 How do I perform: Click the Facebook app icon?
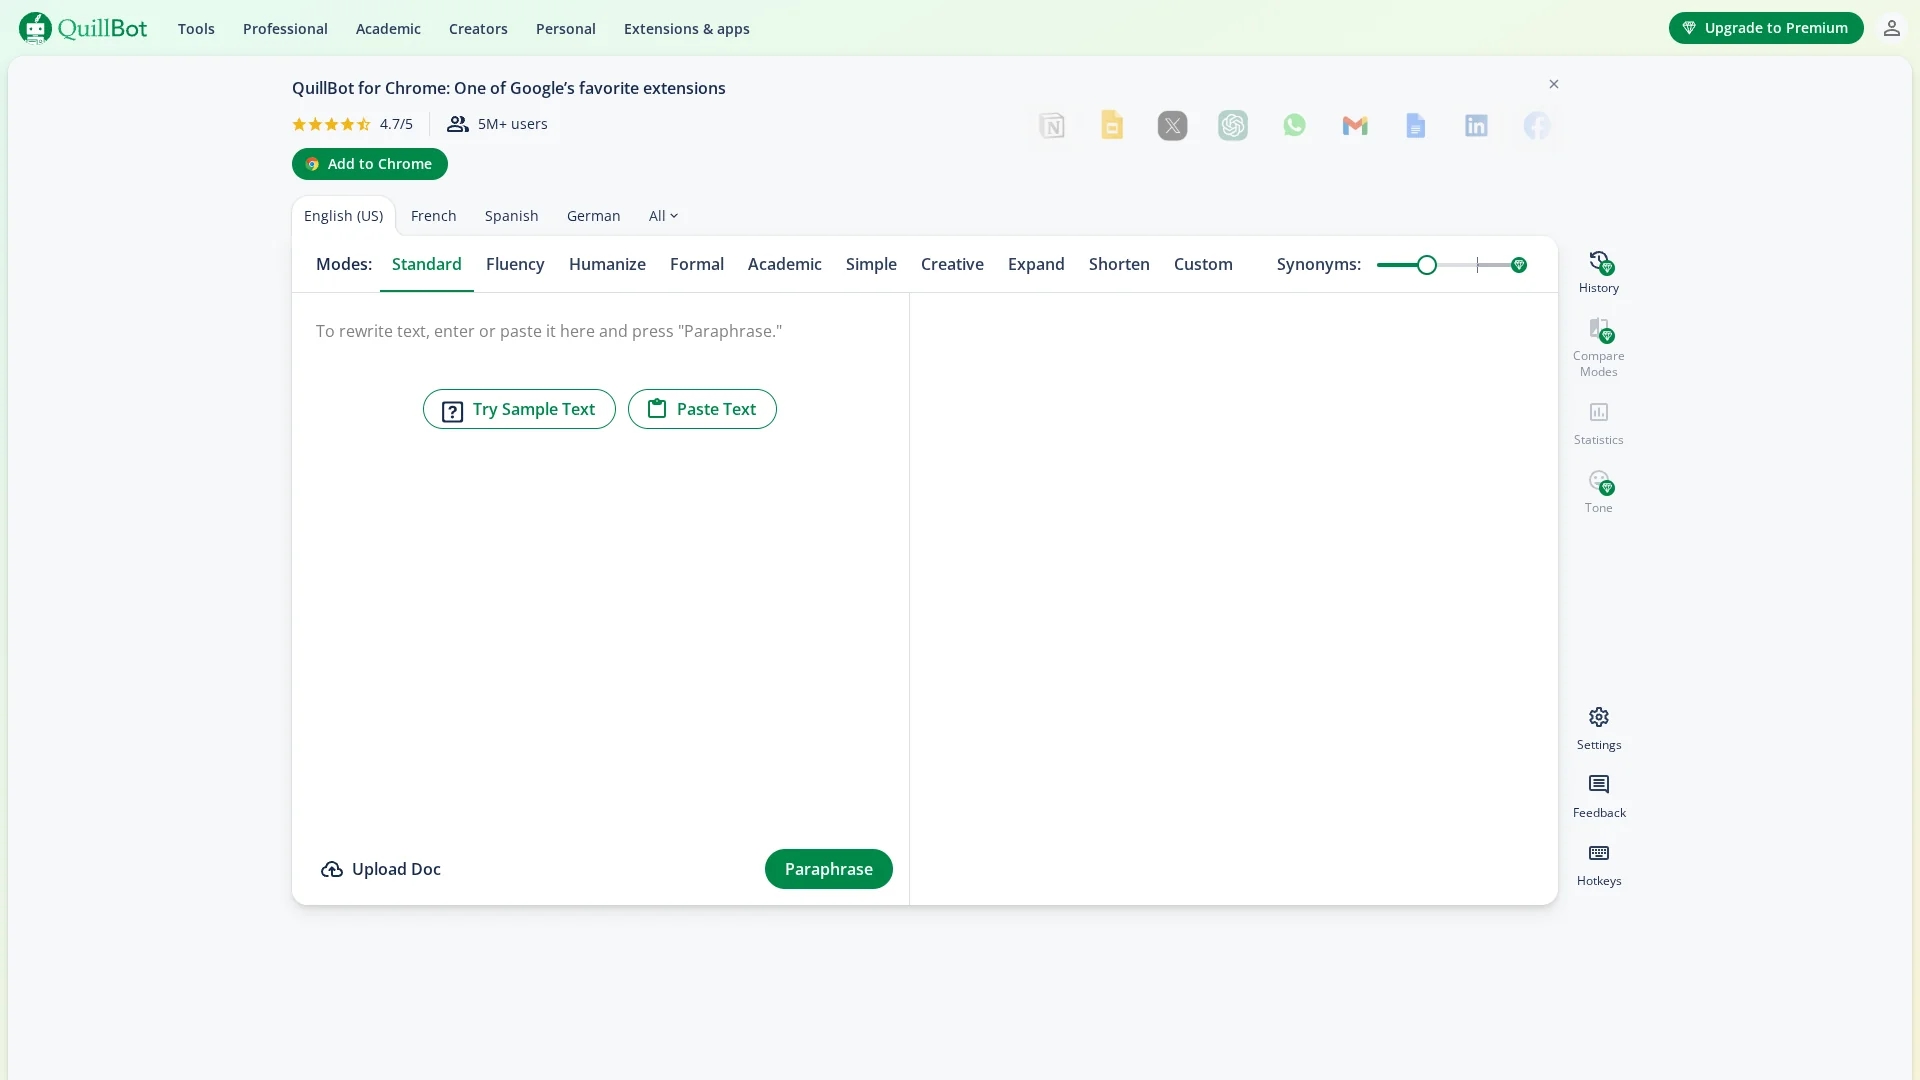1537,126
